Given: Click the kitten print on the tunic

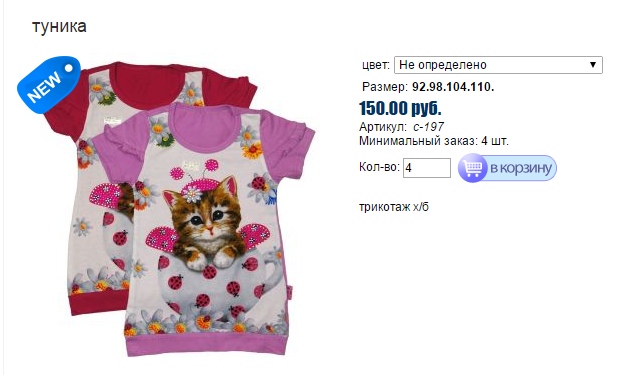Looking at the screenshot, I should 202,224.
